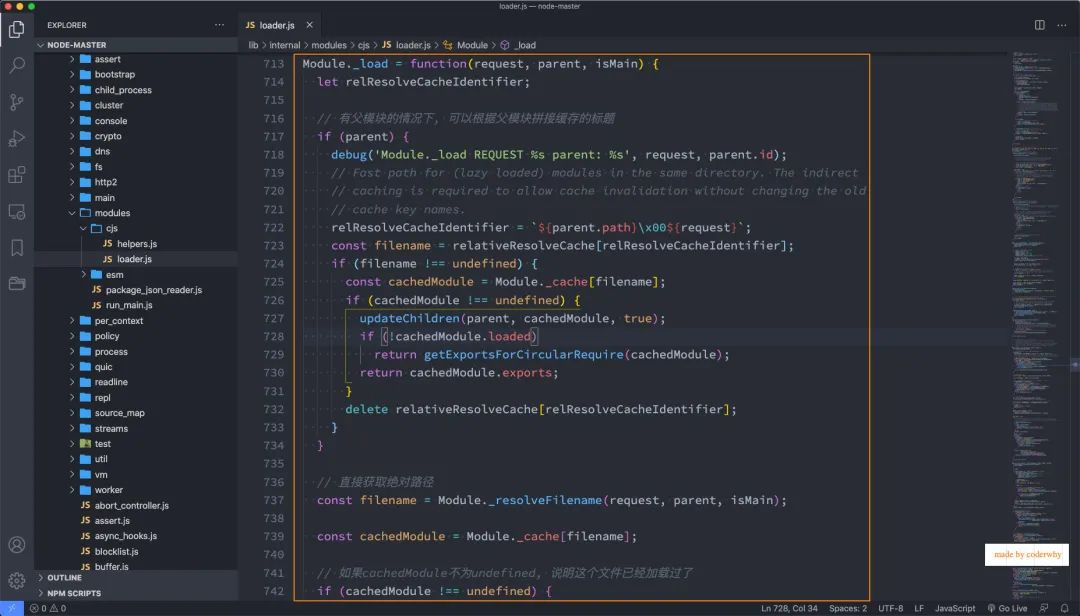Open Explorer views and more actions ellipsis
The width and height of the screenshot is (1080, 616).
pyautogui.click(x=219, y=25)
